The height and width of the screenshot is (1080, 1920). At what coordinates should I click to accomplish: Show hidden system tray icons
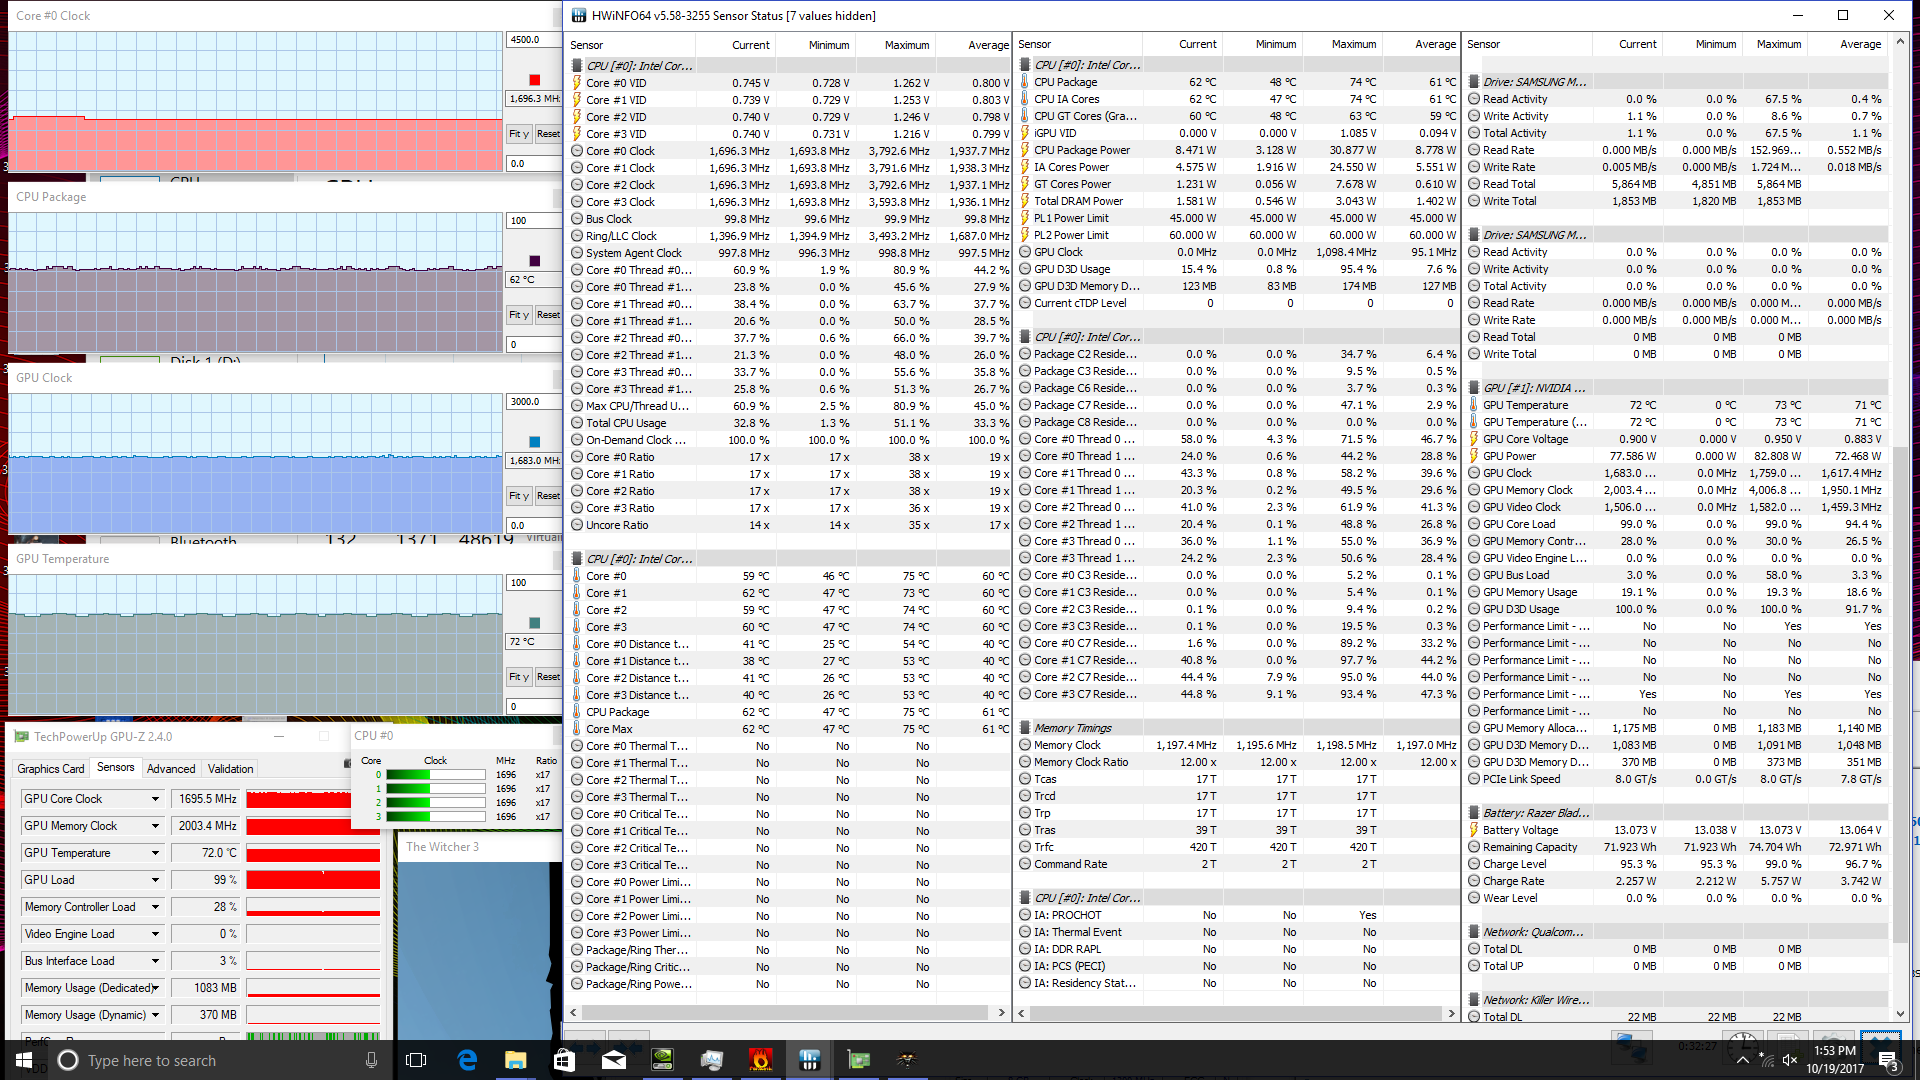(x=1743, y=1060)
